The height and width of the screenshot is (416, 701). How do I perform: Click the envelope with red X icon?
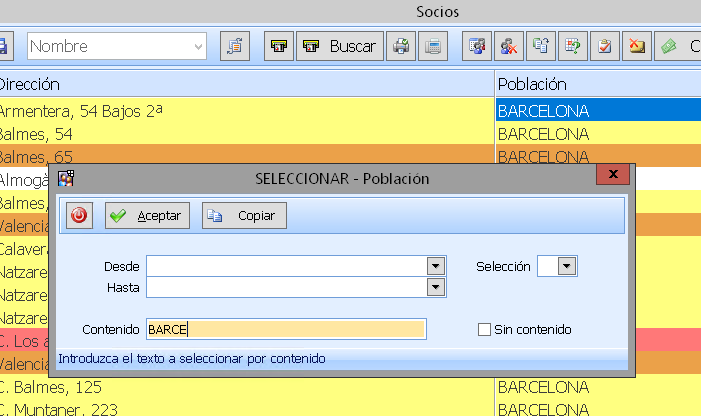637,46
